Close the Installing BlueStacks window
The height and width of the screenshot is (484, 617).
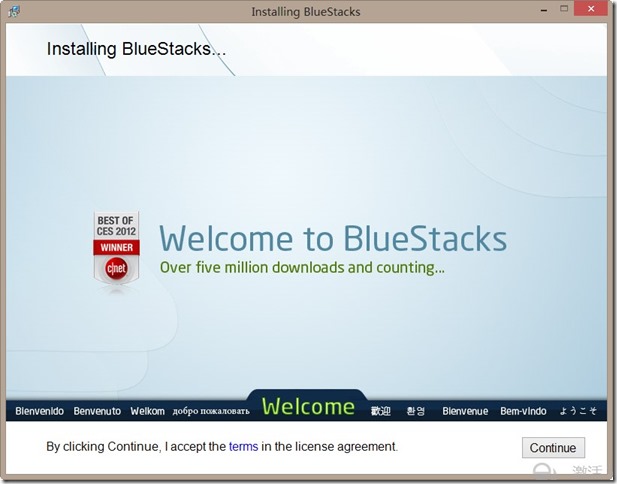[591, 9]
